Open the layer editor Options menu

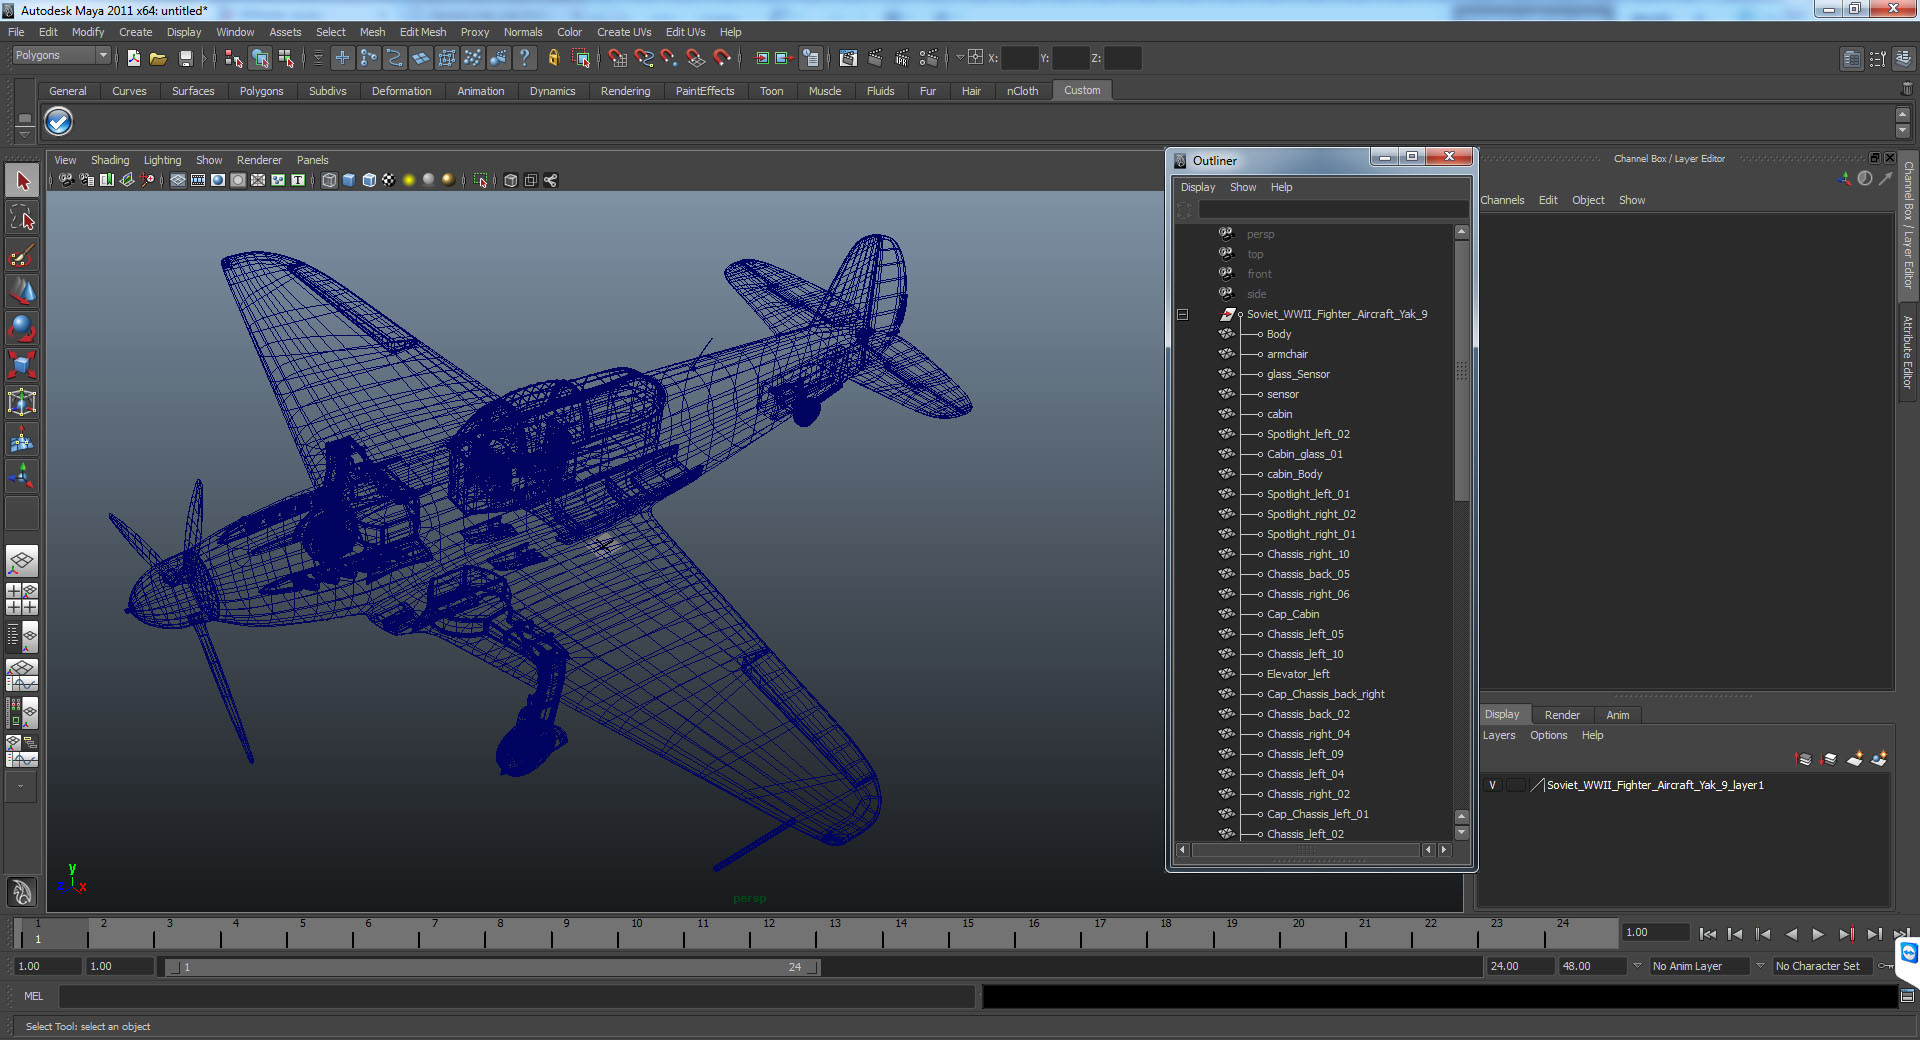coord(1548,735)
